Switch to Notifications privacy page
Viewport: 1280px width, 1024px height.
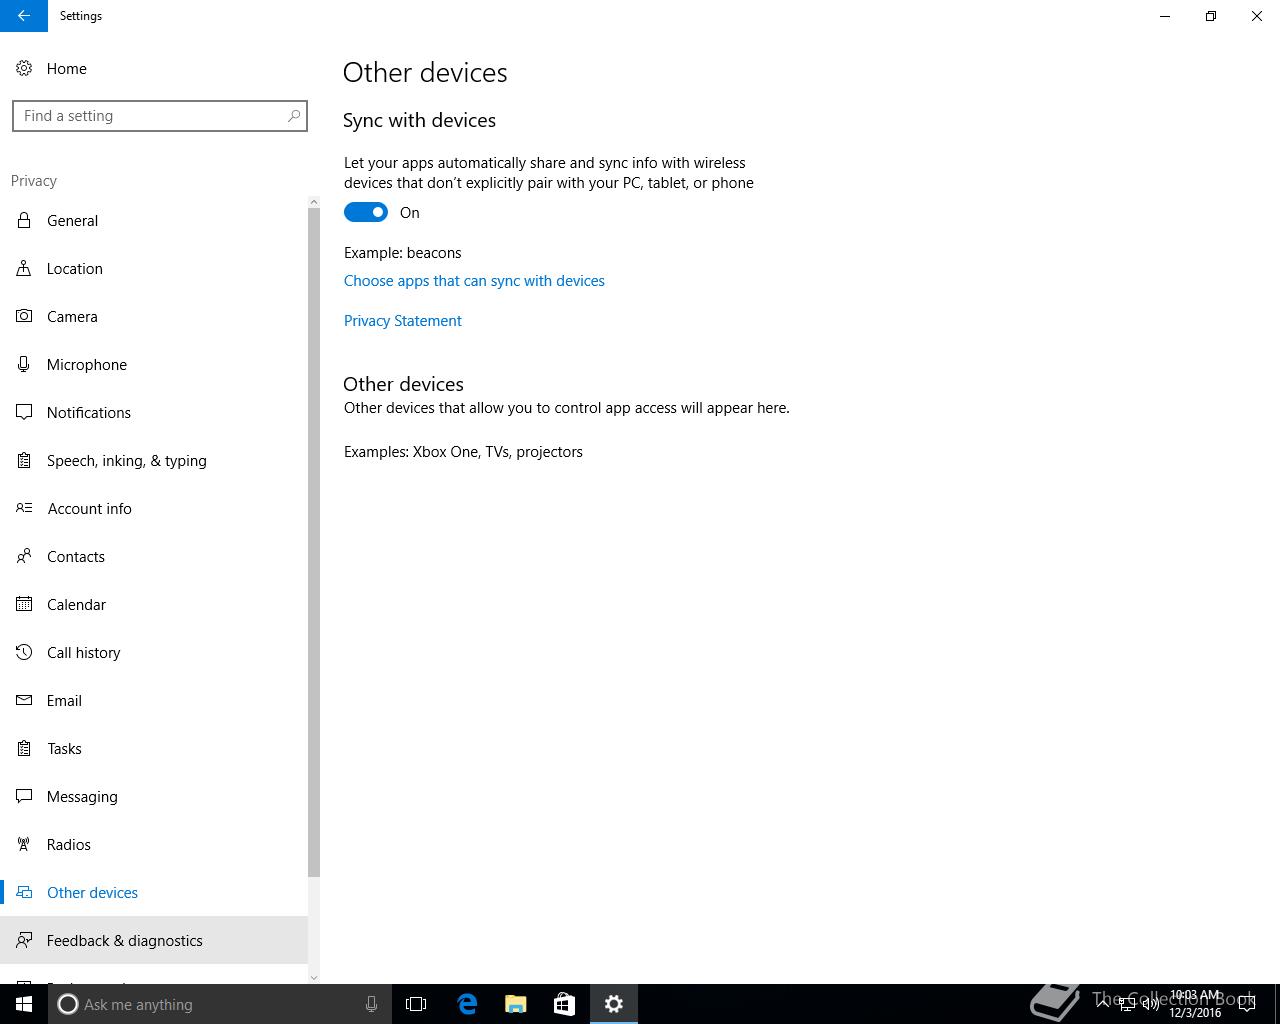pos(154,412)
